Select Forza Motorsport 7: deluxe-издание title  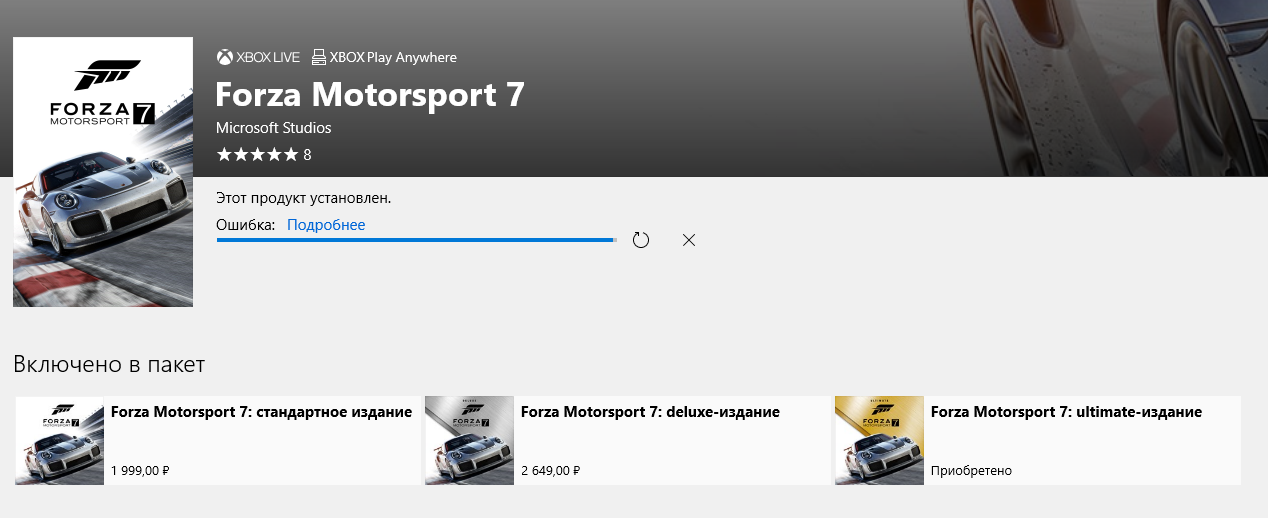click(650, 412)
